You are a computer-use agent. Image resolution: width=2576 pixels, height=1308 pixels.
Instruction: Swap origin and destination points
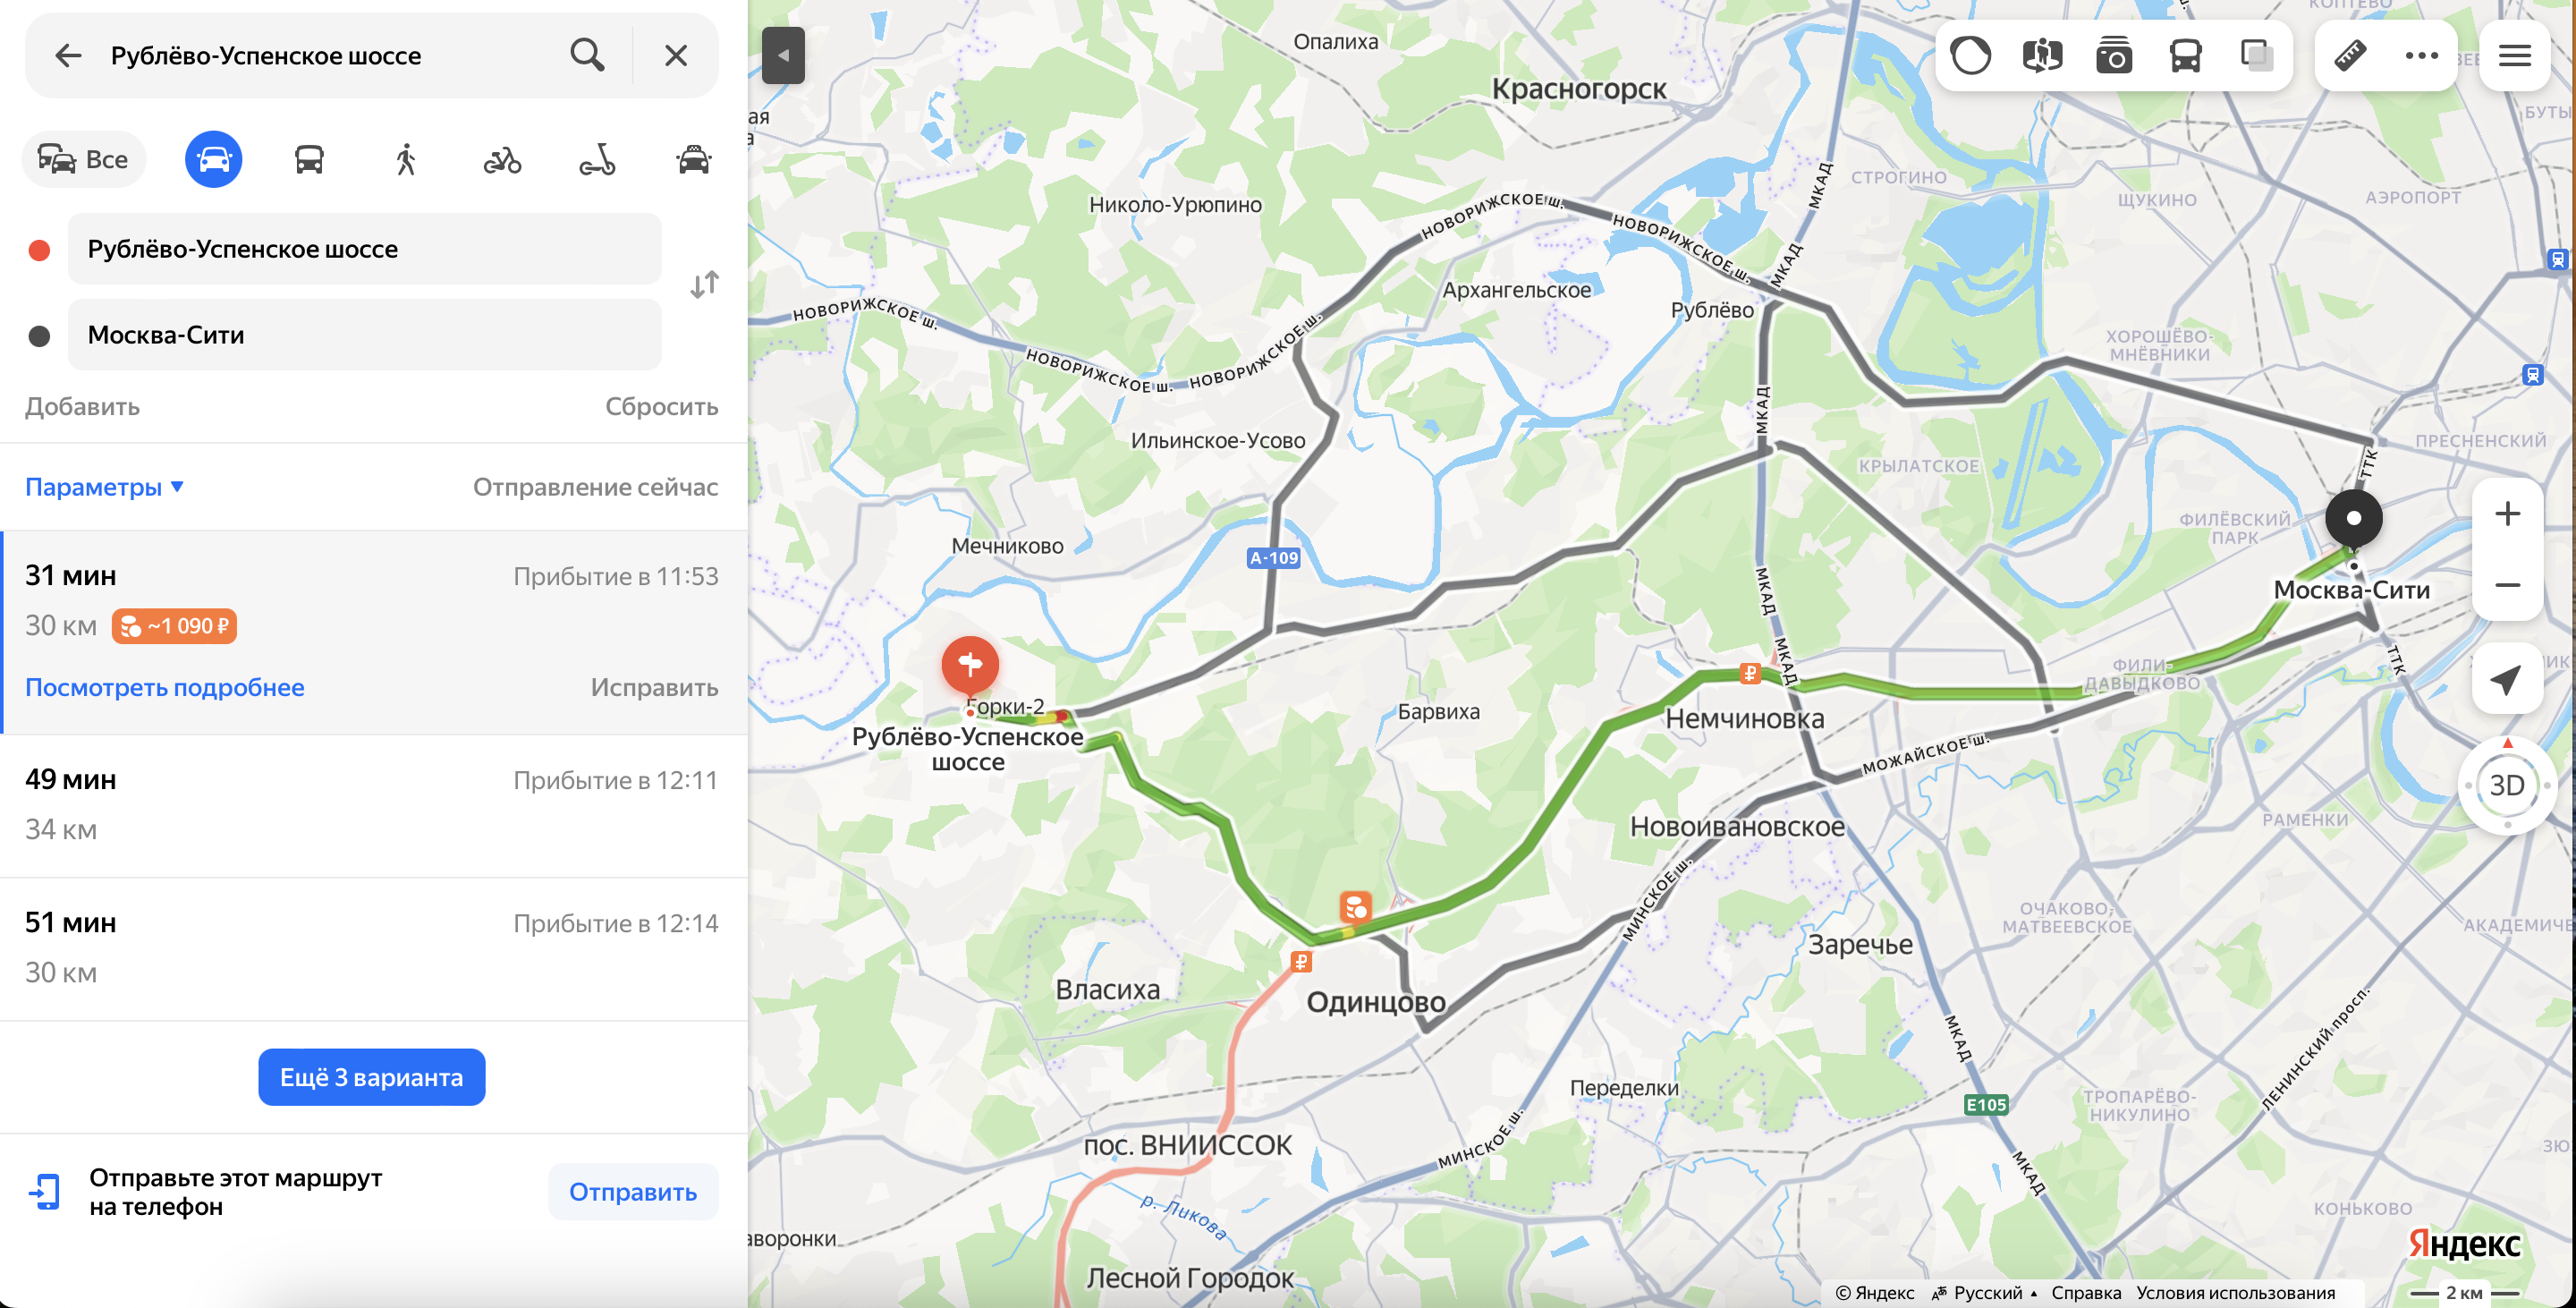pos(704,285)
